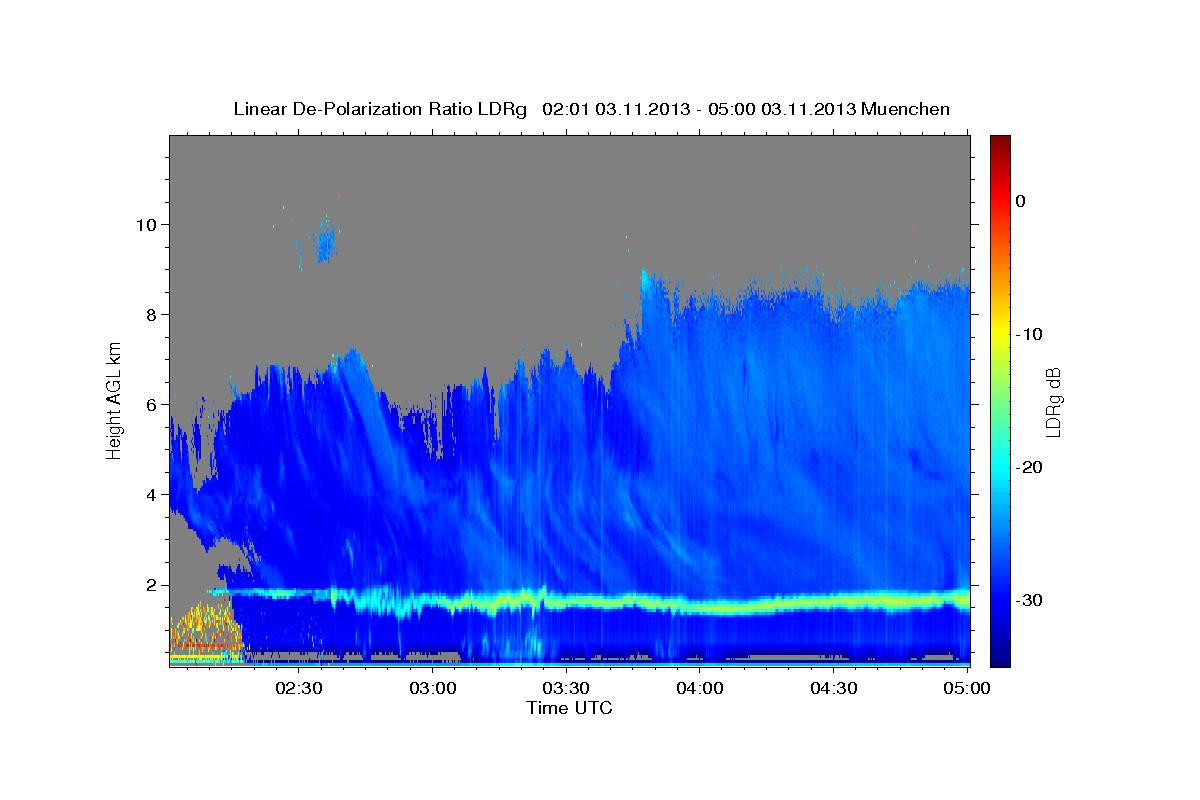Click the dark red top of colorbar

pos(1000,146)
